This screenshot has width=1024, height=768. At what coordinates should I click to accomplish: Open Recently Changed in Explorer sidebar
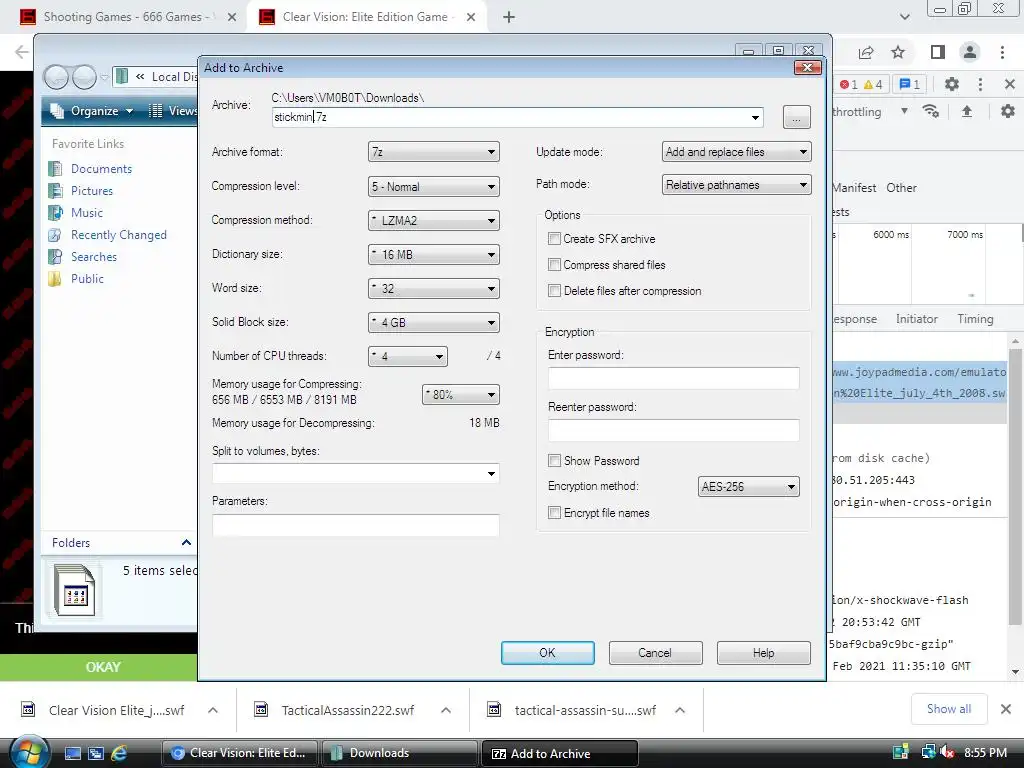[118, 235]
